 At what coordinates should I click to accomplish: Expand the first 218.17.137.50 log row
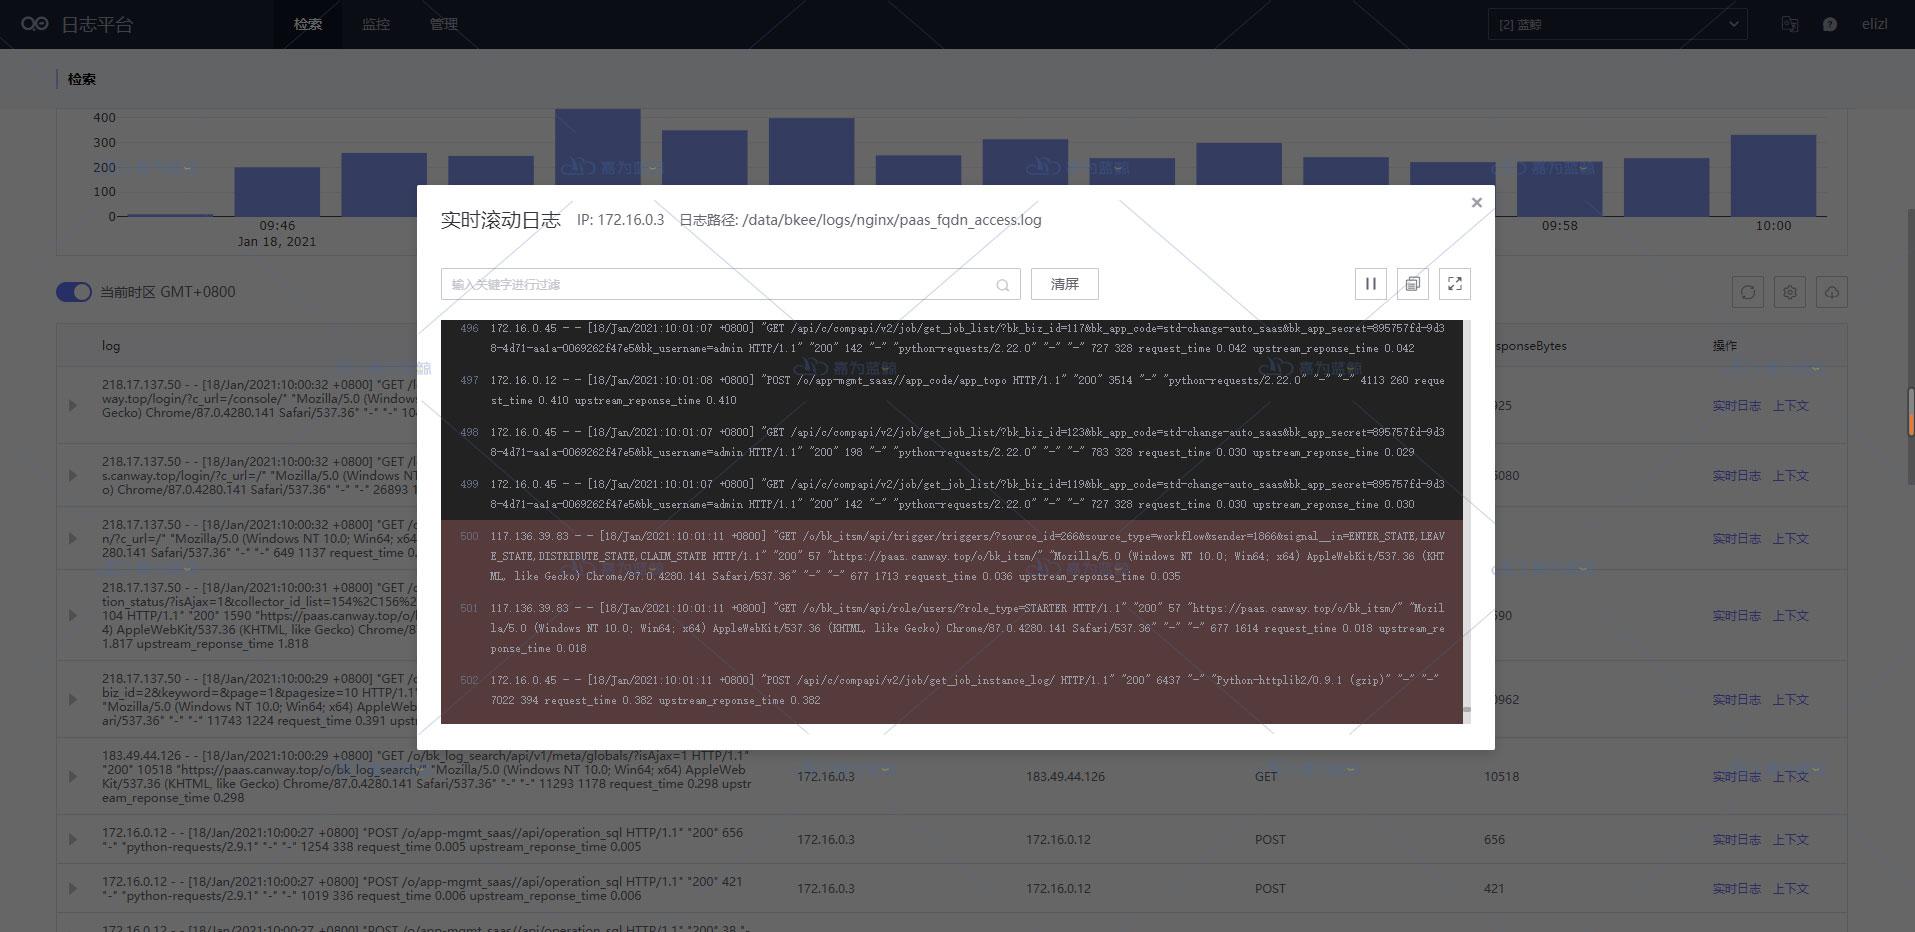(x=72, y=406)
